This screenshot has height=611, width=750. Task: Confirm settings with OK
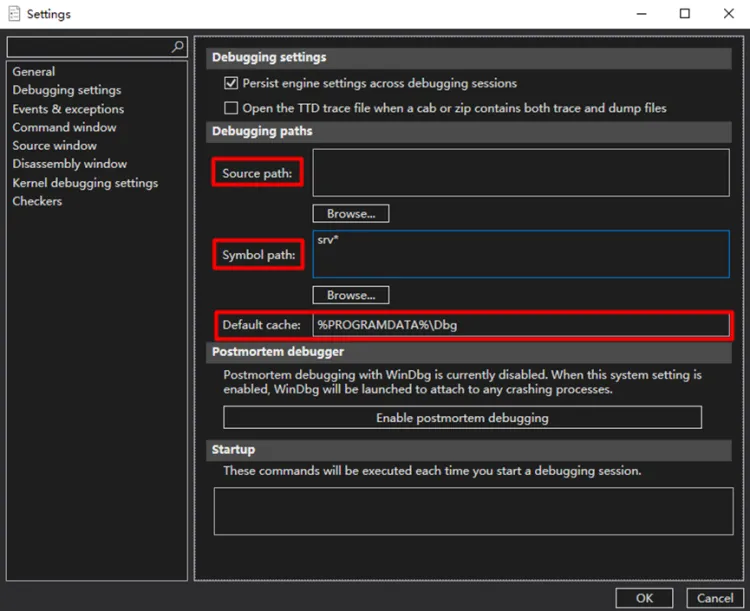[x=644, y=599]
